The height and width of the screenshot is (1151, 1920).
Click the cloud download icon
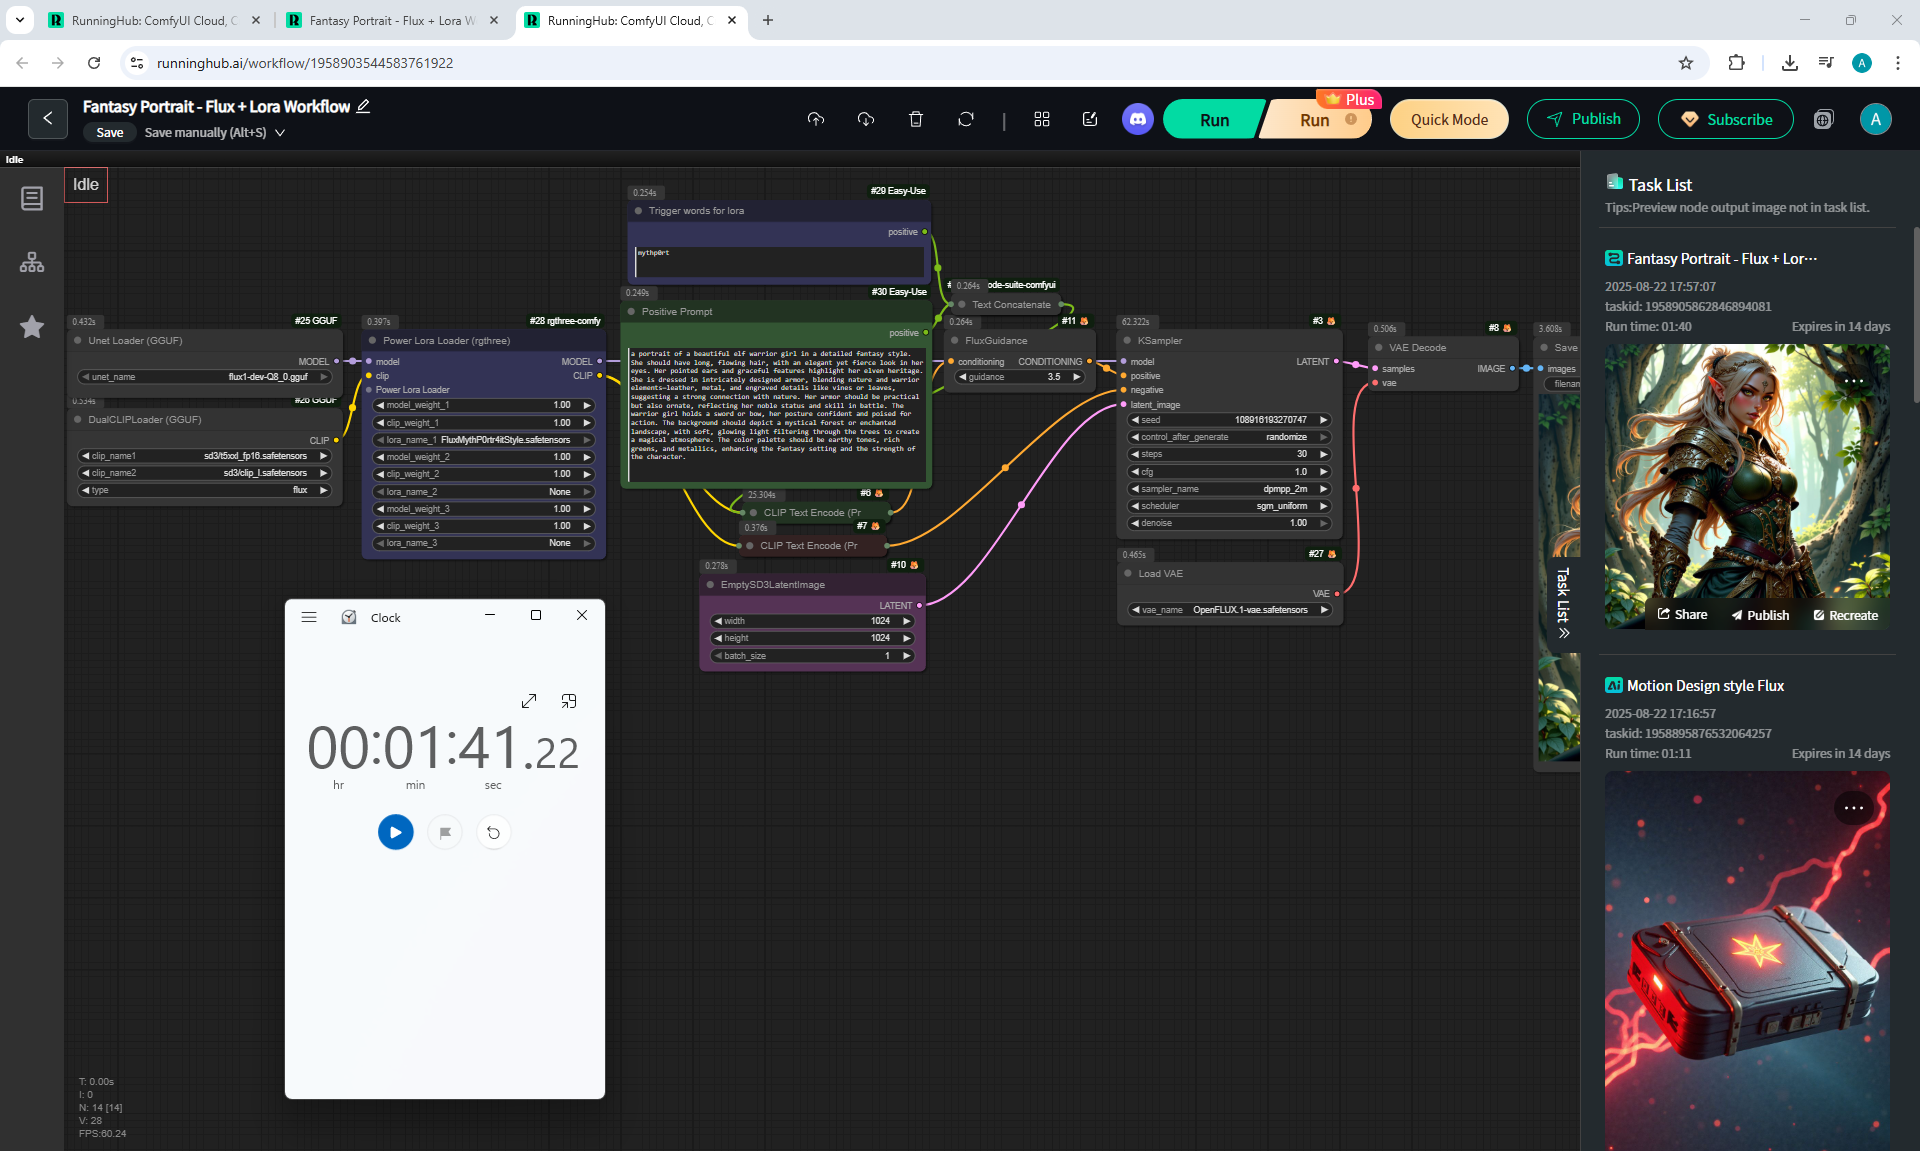[866, 119]
